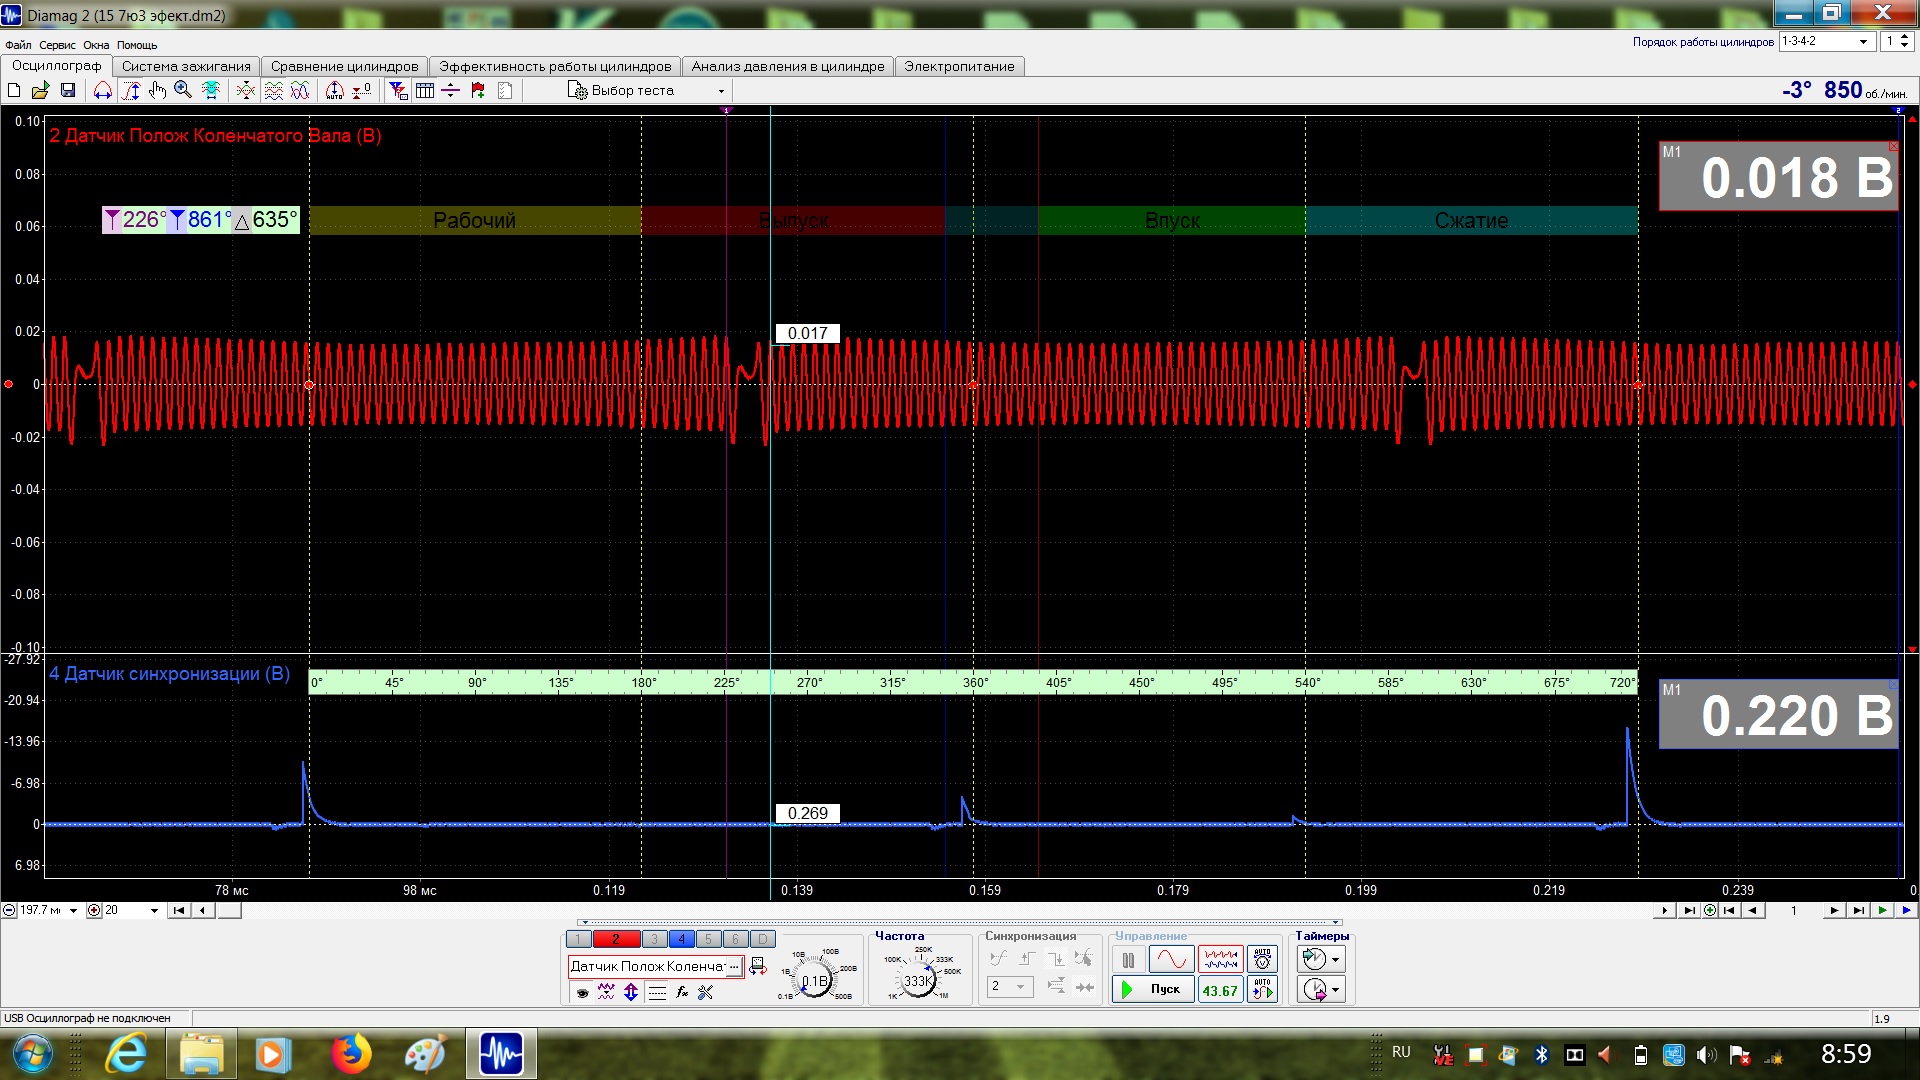Adjust the 333K frequency knob
This screenshot has height=1080, width=1920.
pos(918,980)
